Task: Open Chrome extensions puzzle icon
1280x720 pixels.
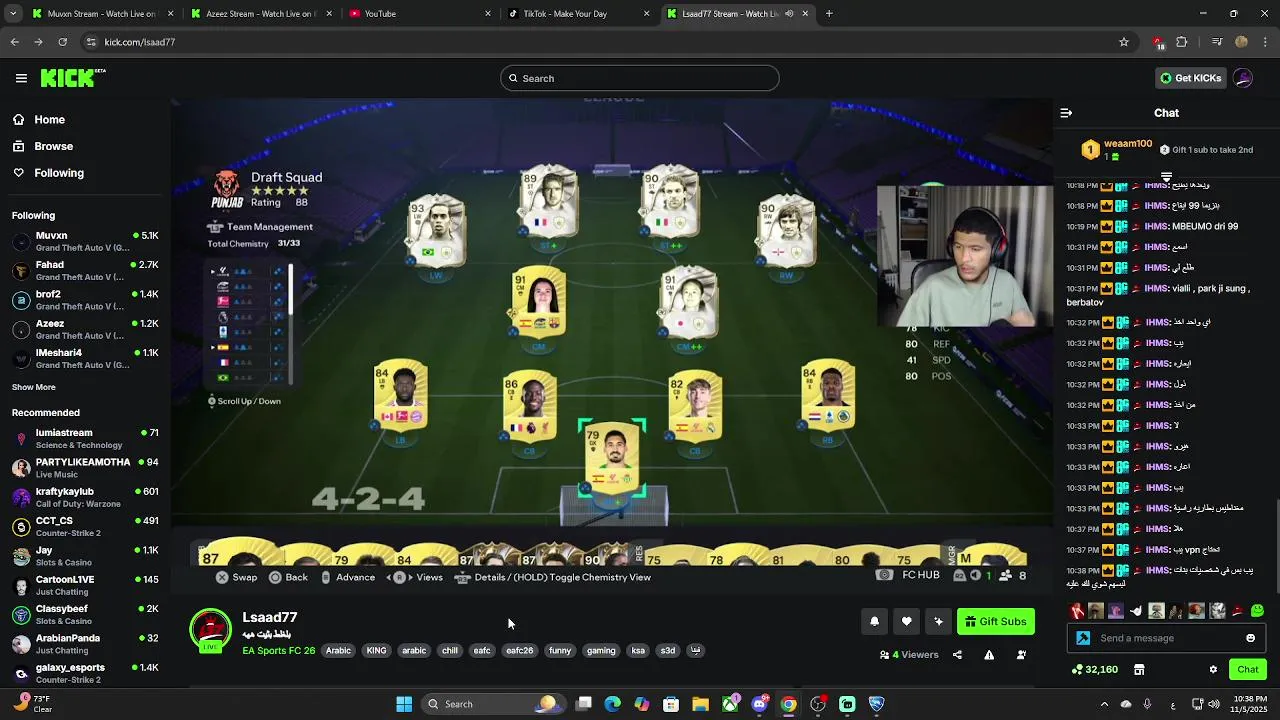Action: click(x=1182, y=42)
